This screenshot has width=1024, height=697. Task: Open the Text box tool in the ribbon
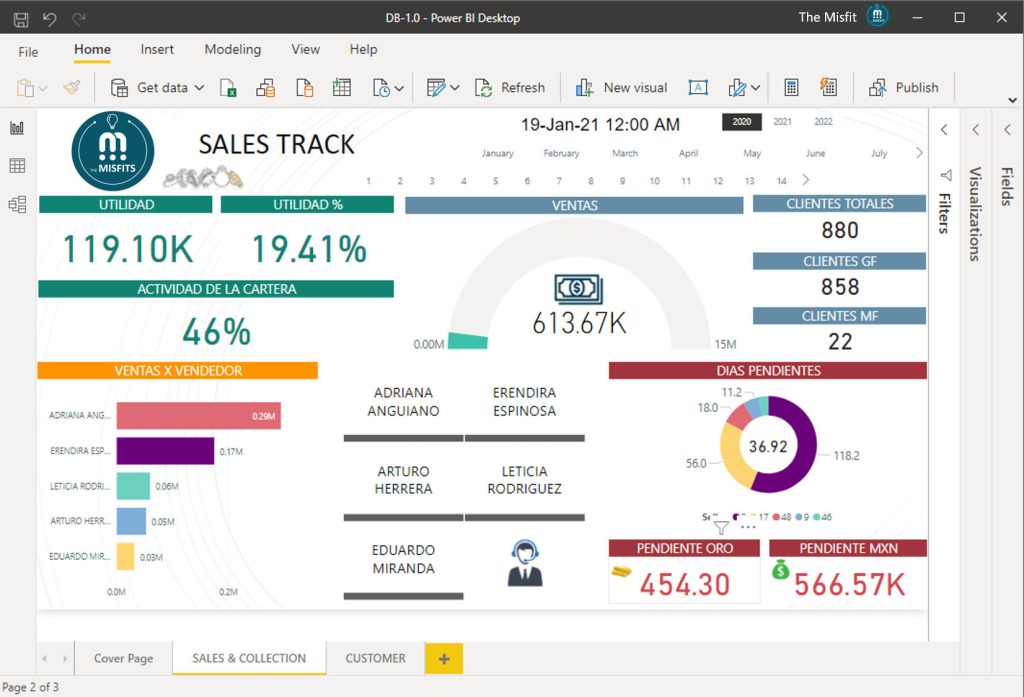coord(698,88)
